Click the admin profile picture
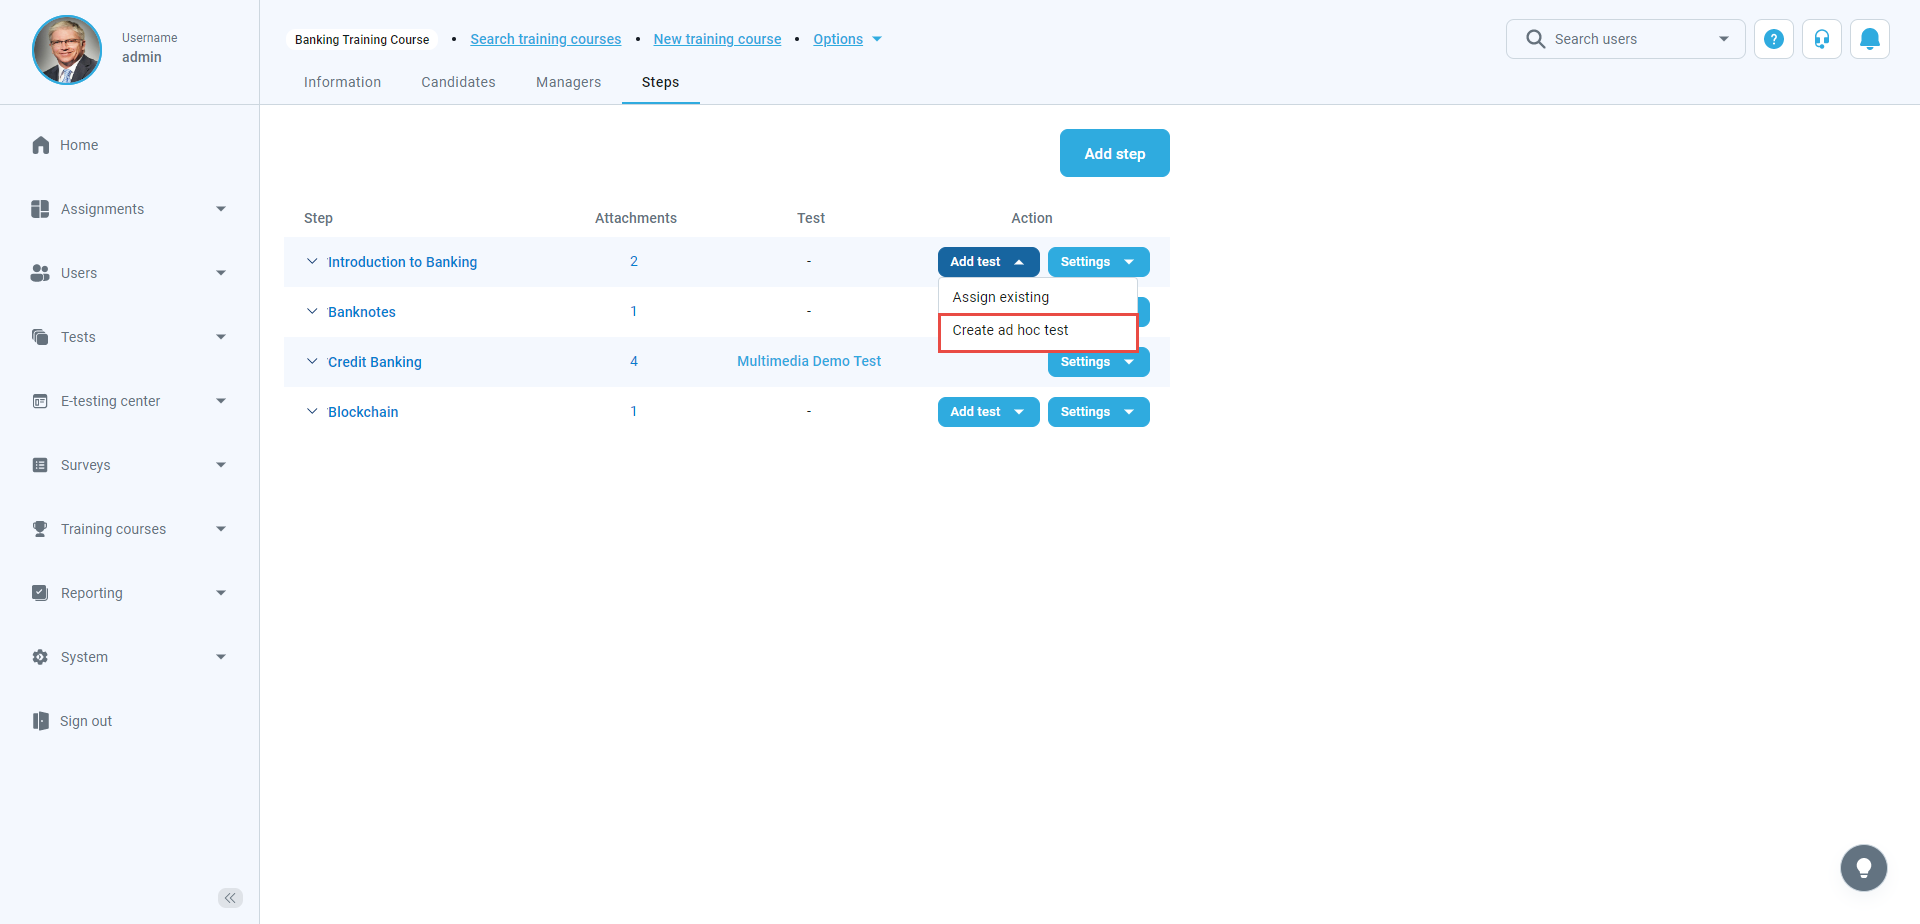 pos(67,50)
